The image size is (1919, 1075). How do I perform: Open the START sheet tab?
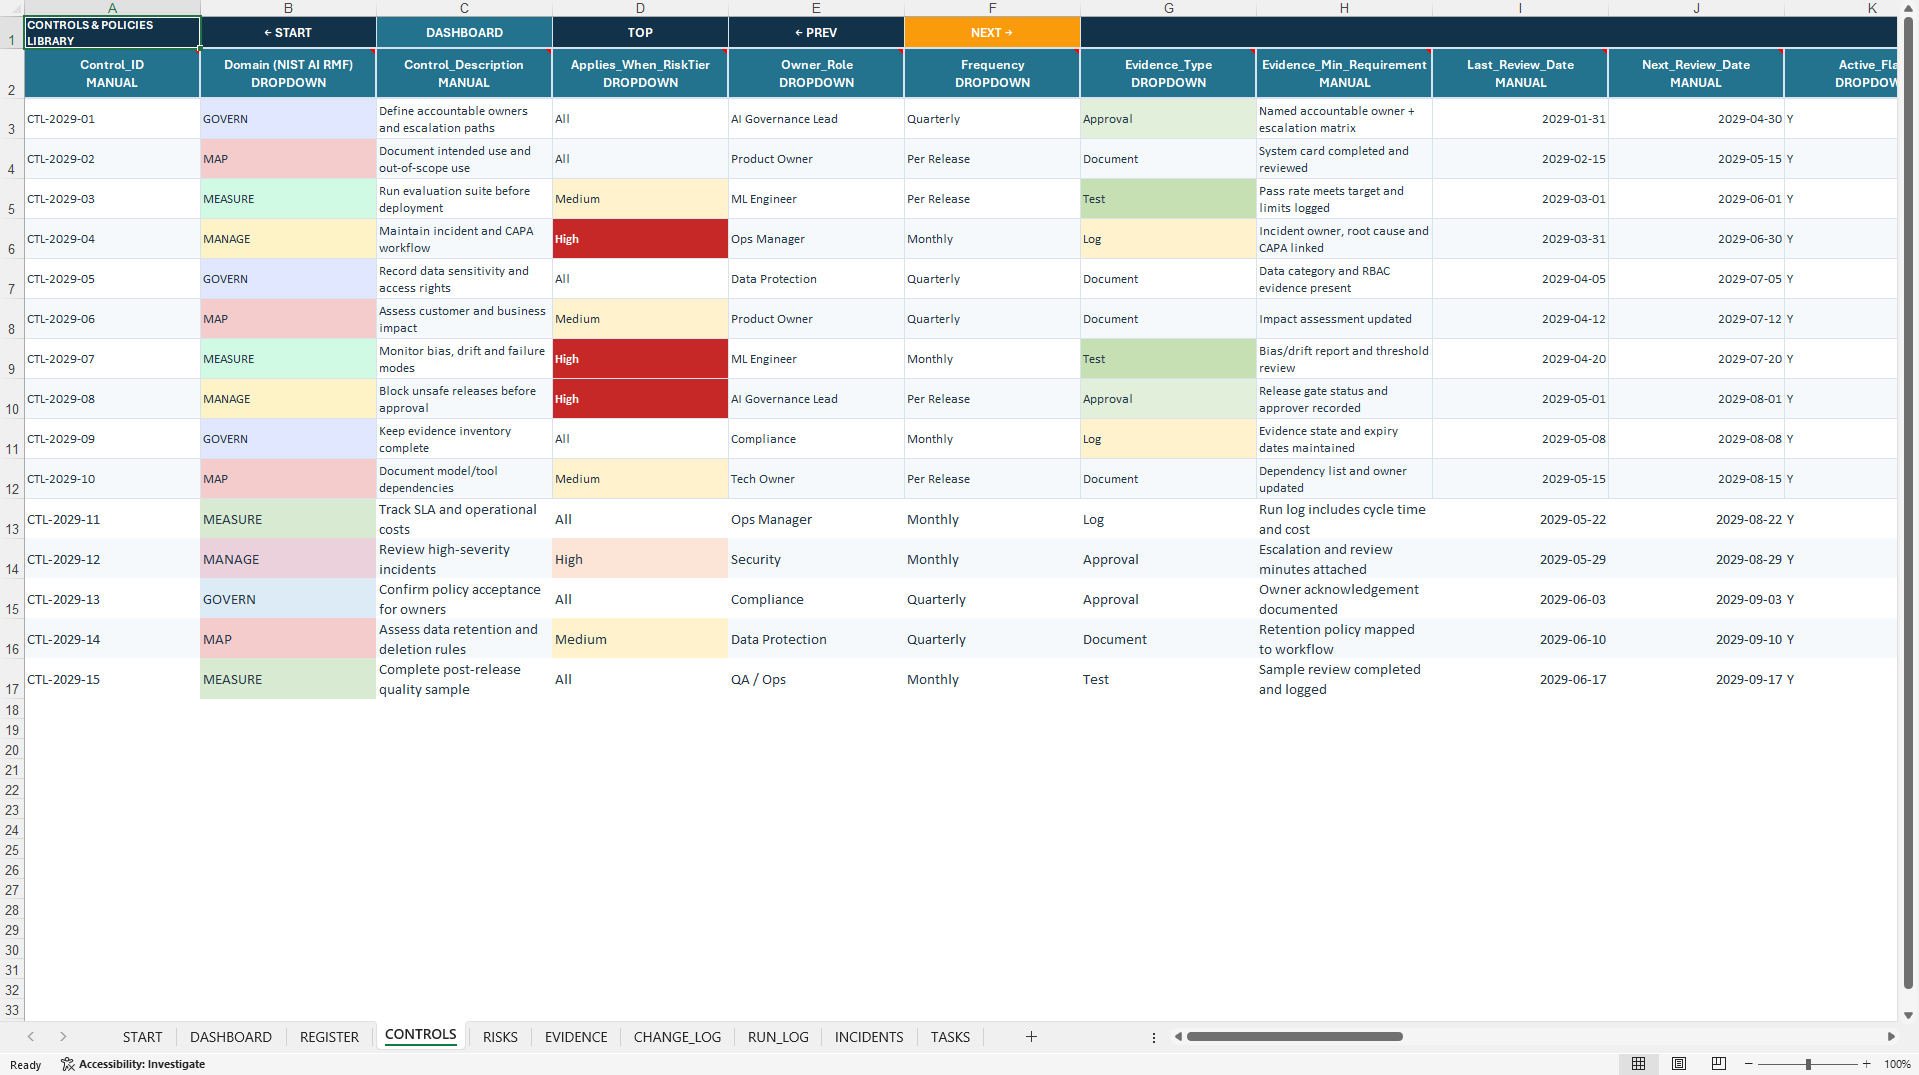[x=142, y=1037]
